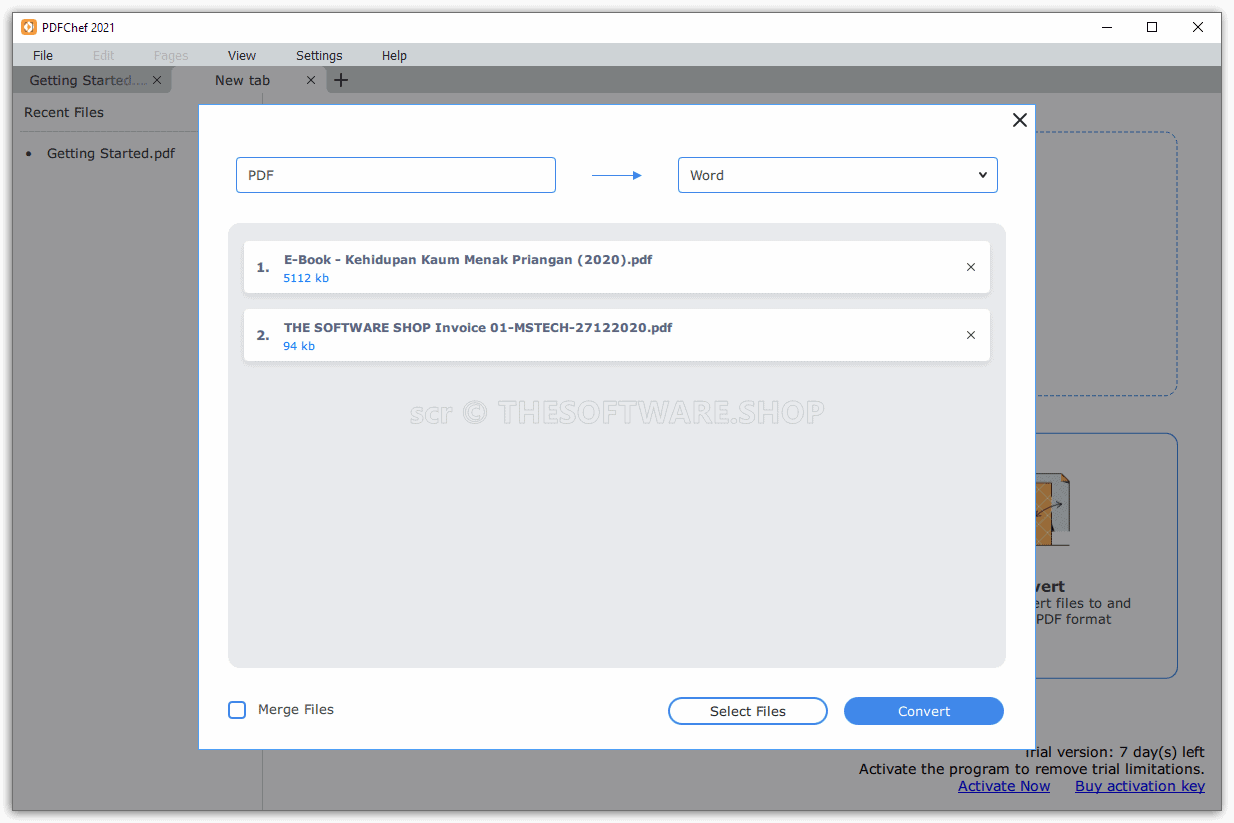Close the conversion dialog with the X icon
The height and width of the screenshot is (823, 1234).
coord(1020,120)
